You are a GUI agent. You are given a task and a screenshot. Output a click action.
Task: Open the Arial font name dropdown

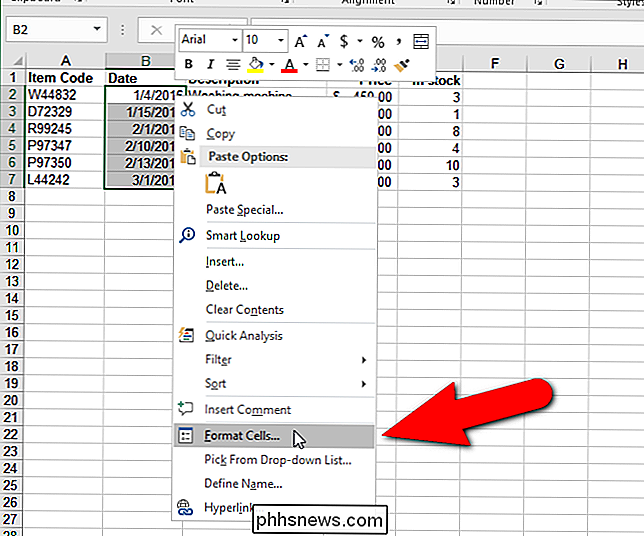pyautogui.click(x=235, y=41)
